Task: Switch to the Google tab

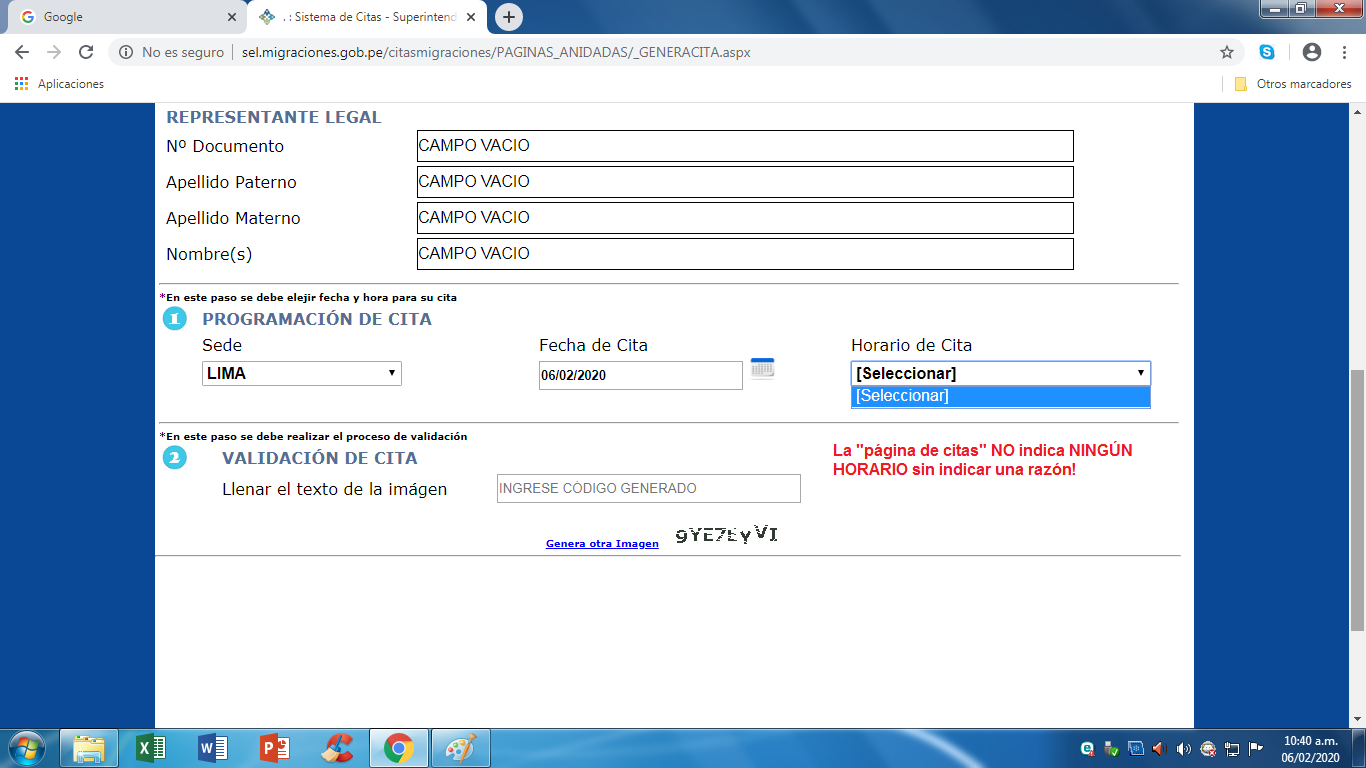Action: pyautogui.click(x=124, y=17)
